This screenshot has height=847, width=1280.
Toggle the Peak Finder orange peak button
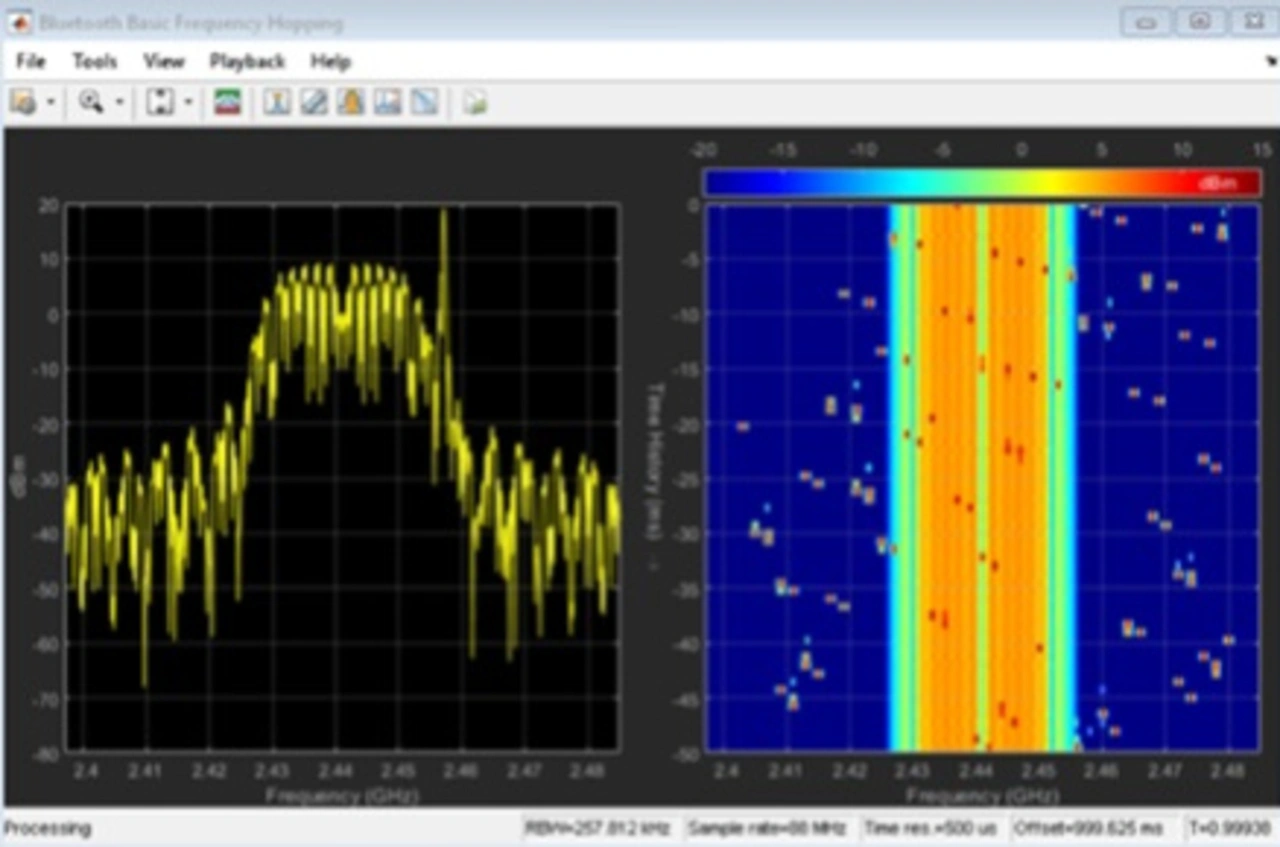pos(350,102)
